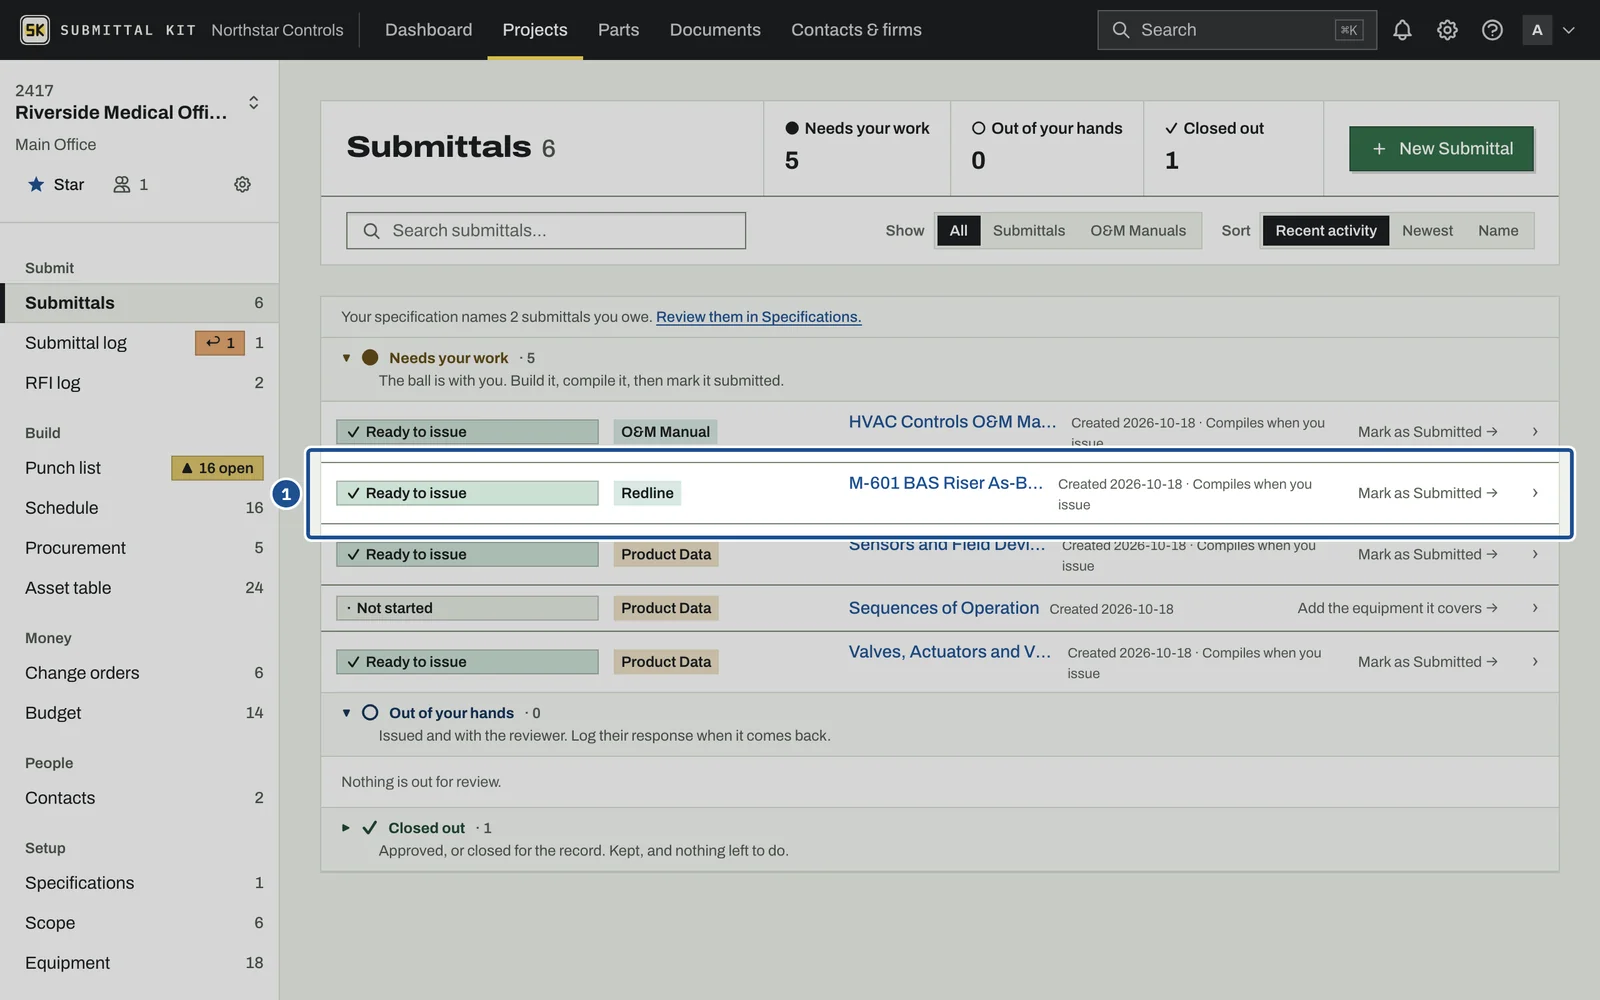
Task: Sort by Recent activity
Action: [1326, 231]
